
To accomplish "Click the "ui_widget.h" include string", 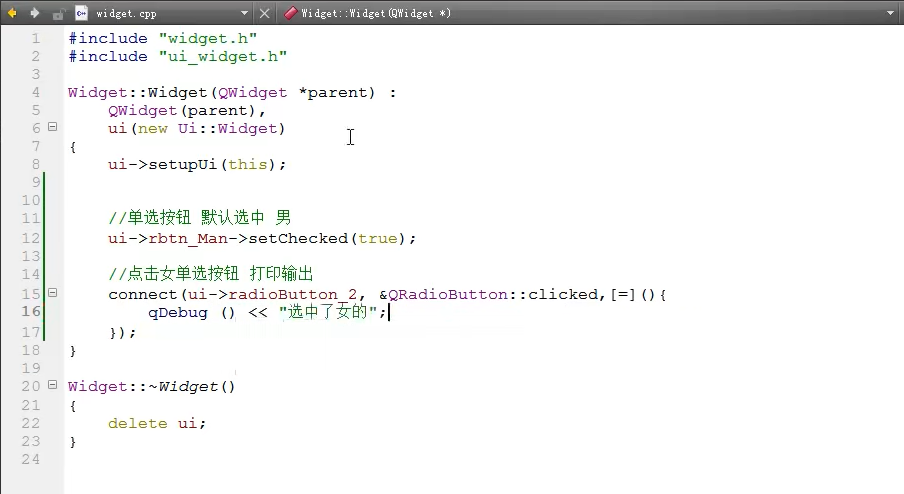I will click(223, 56).
